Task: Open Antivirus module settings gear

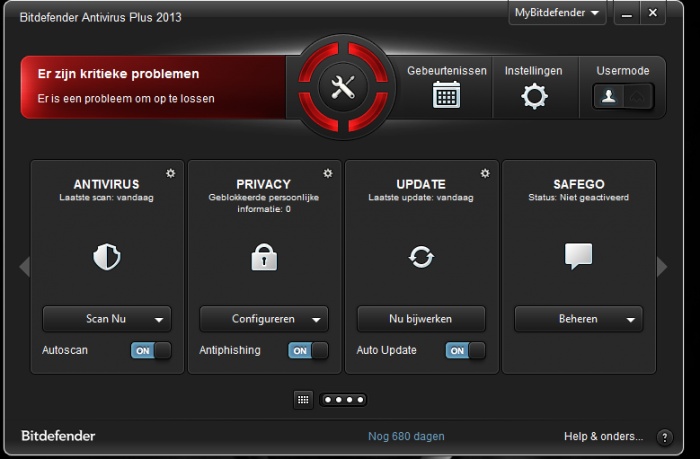Action: pos(171,173)
